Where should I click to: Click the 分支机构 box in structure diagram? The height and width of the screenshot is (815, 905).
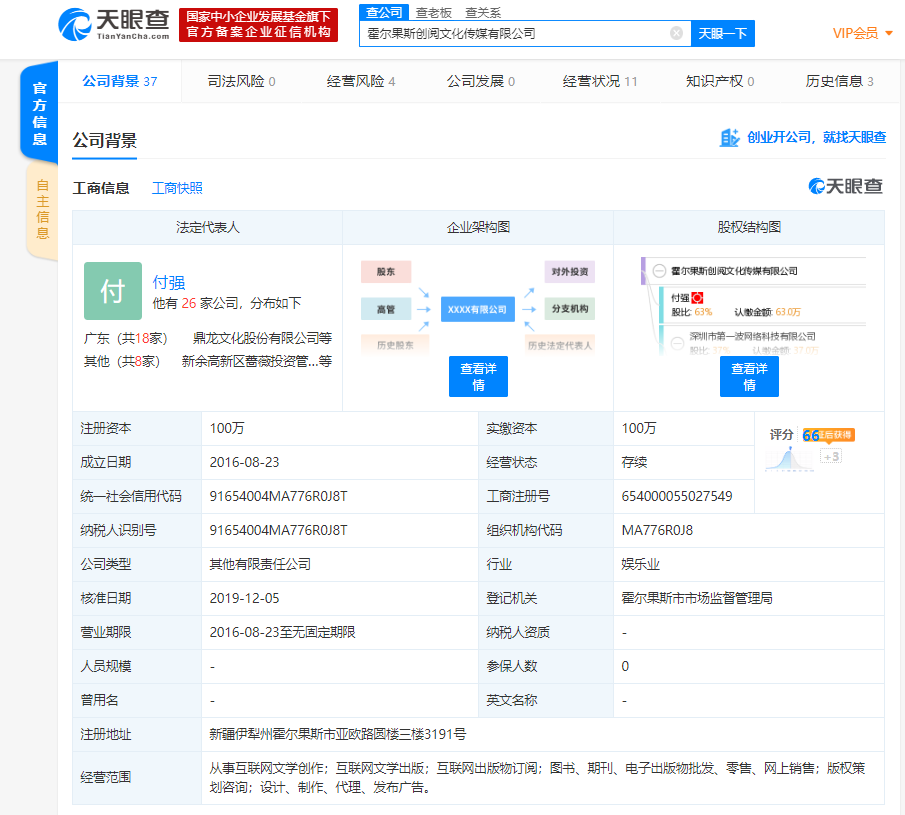point(570,309)
